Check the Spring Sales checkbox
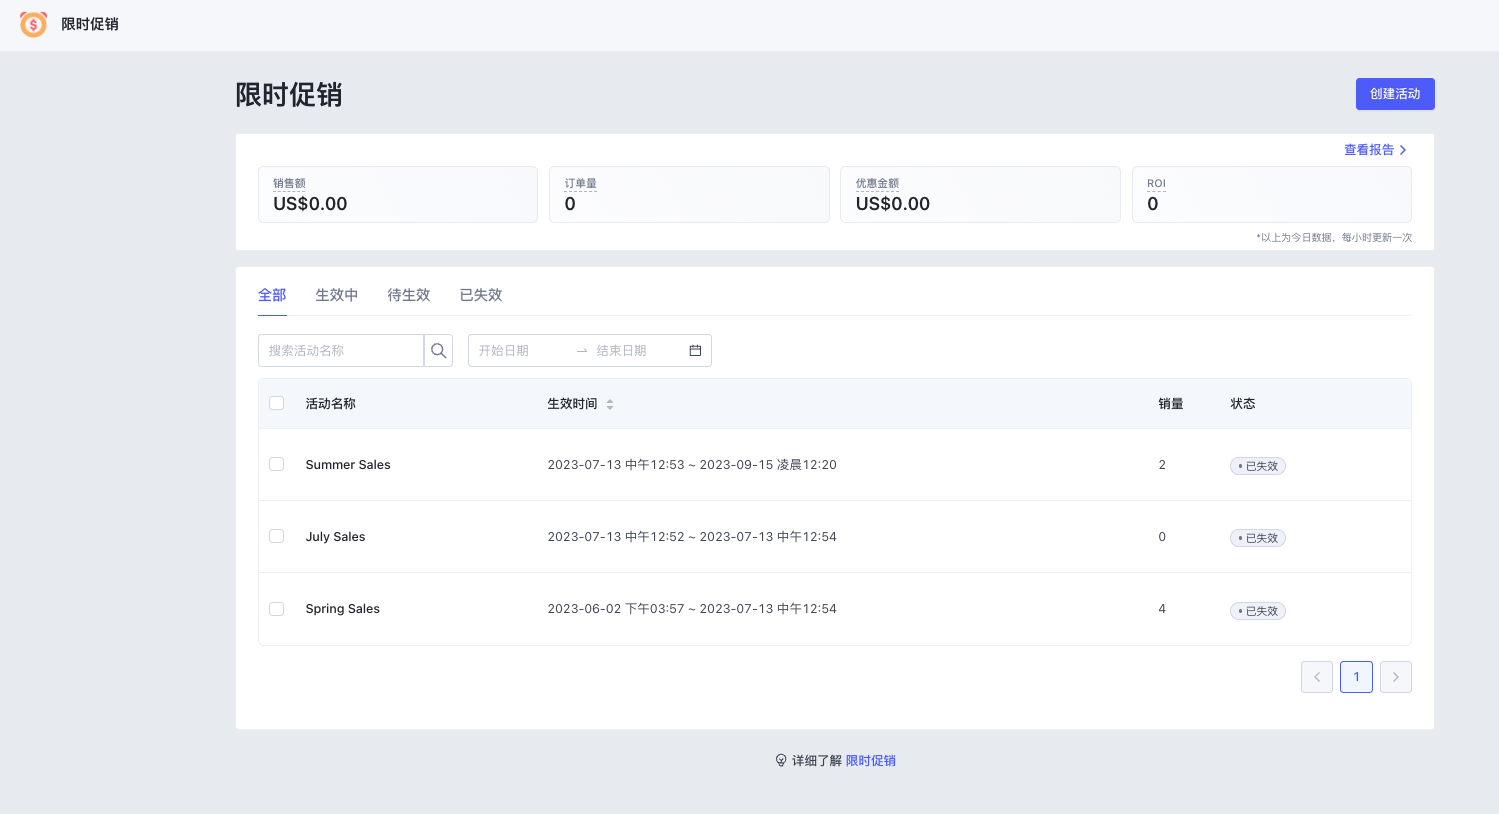Viewport: 1499px width, 814px height. tap(276, 608)
